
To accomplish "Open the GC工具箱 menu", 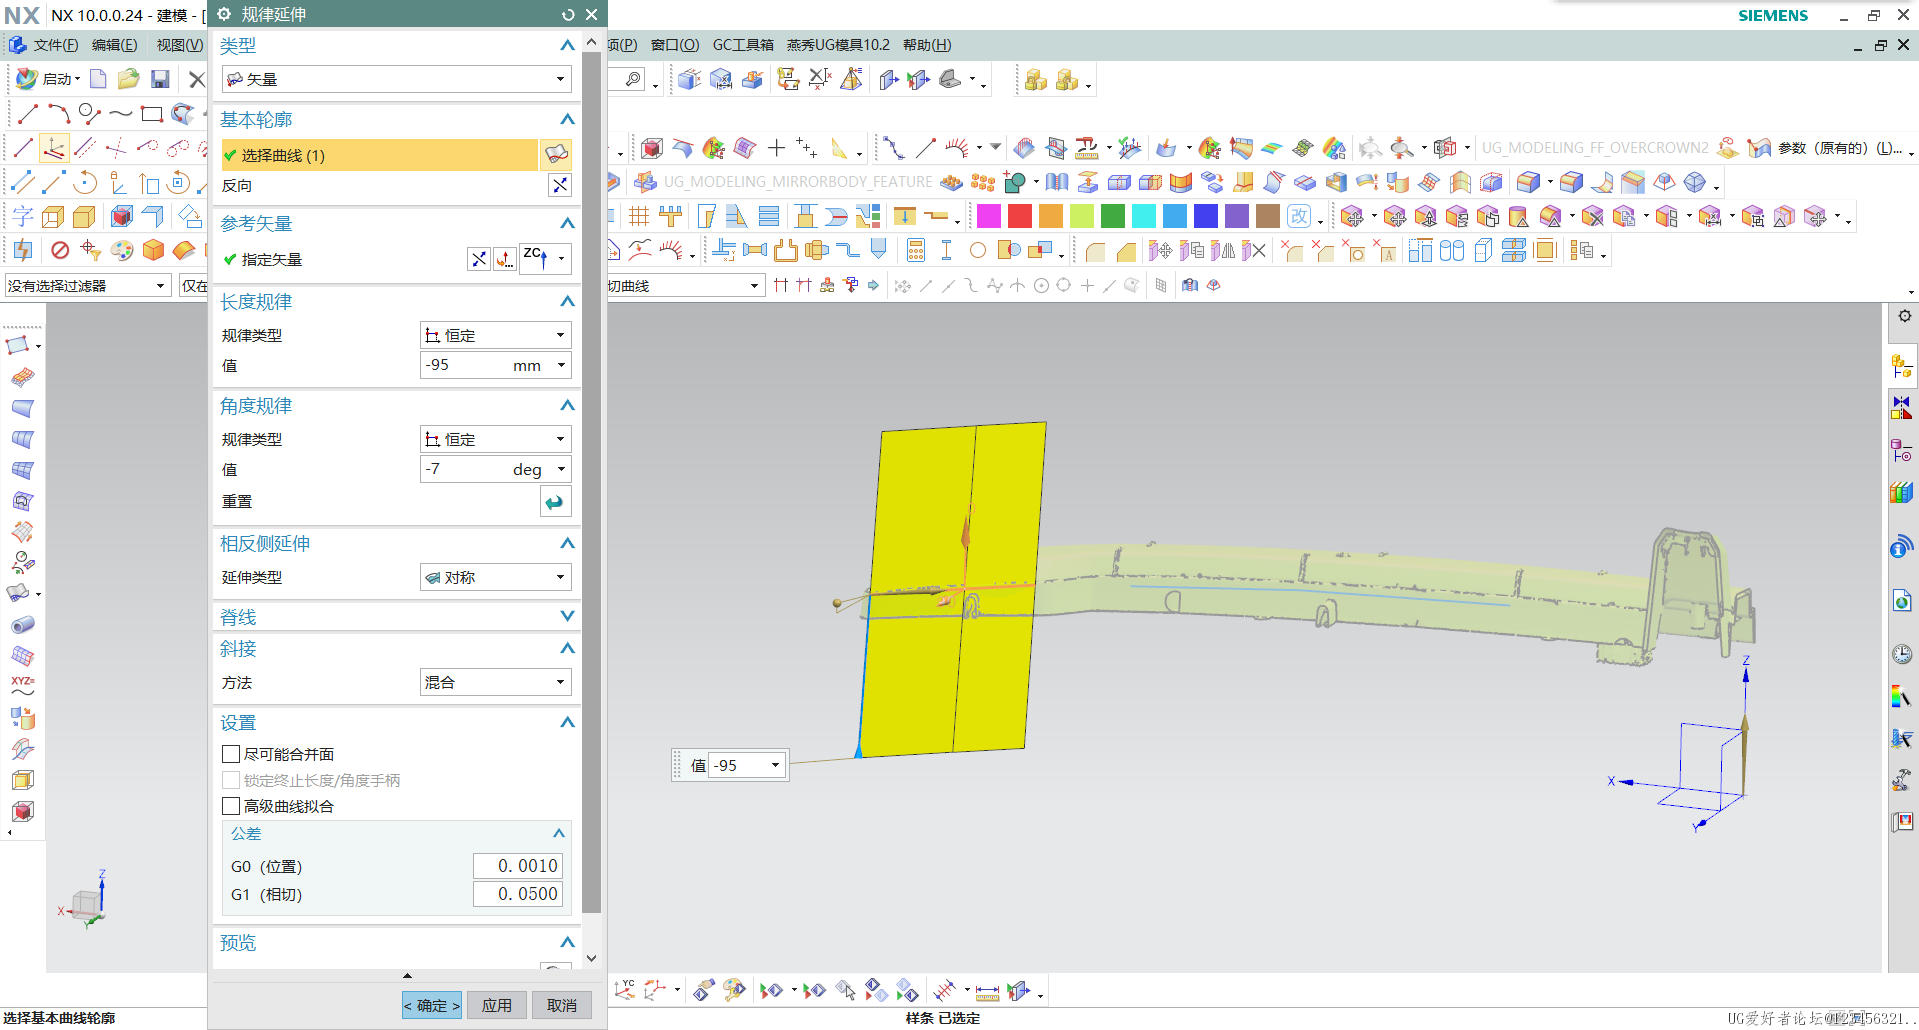I will tap(743, 45).
